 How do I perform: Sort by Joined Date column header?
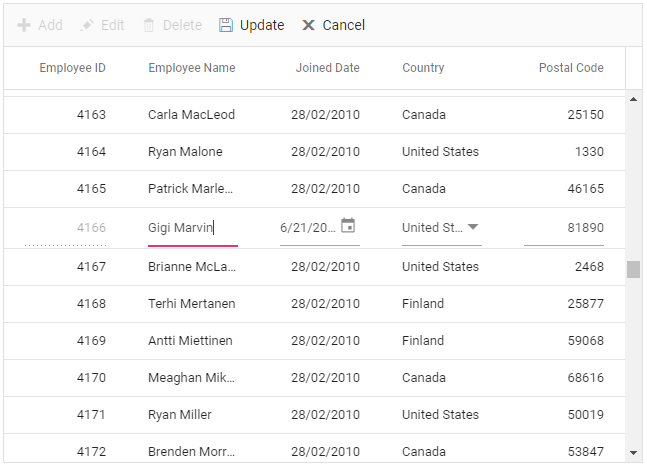(x=327, y=68)
